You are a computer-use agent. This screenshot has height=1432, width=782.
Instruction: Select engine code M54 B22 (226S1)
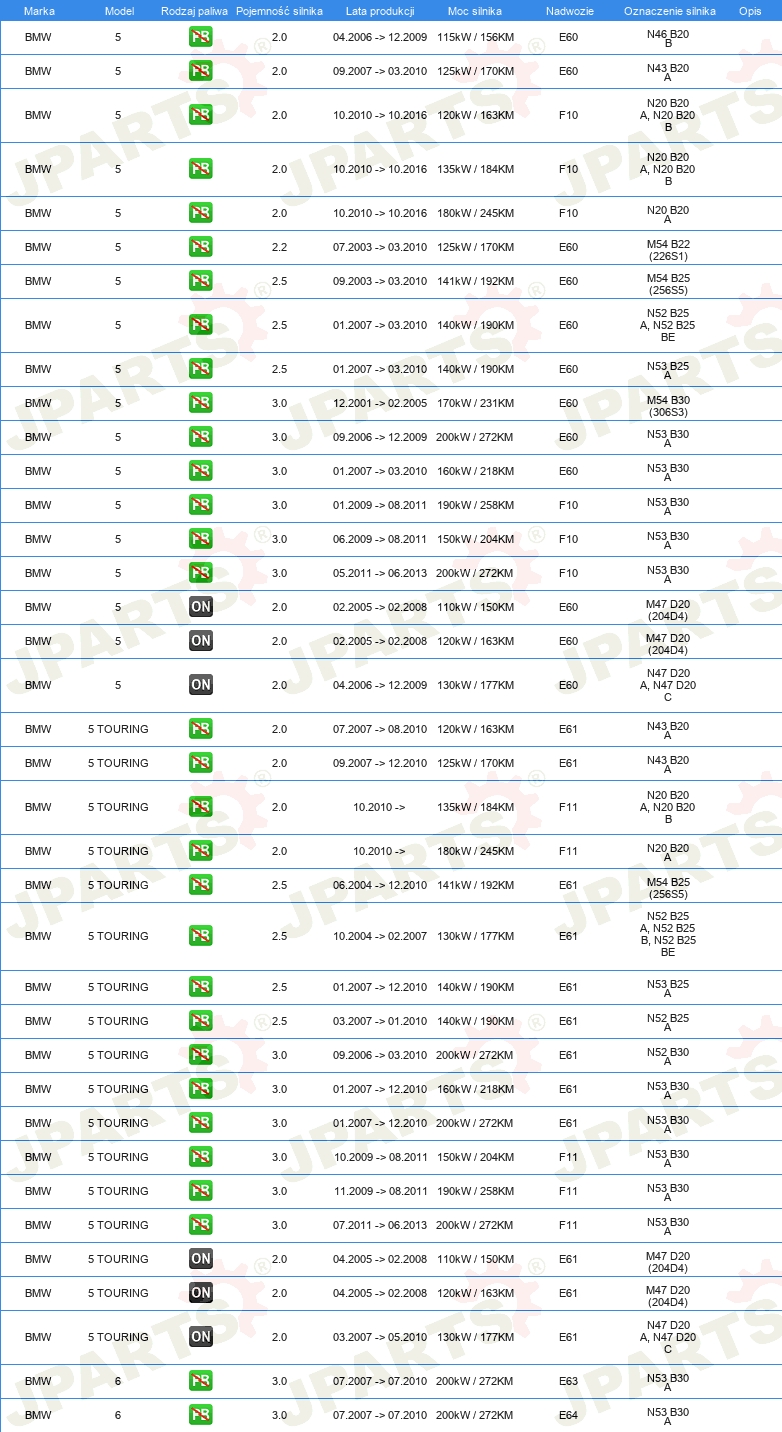(668, 250)
